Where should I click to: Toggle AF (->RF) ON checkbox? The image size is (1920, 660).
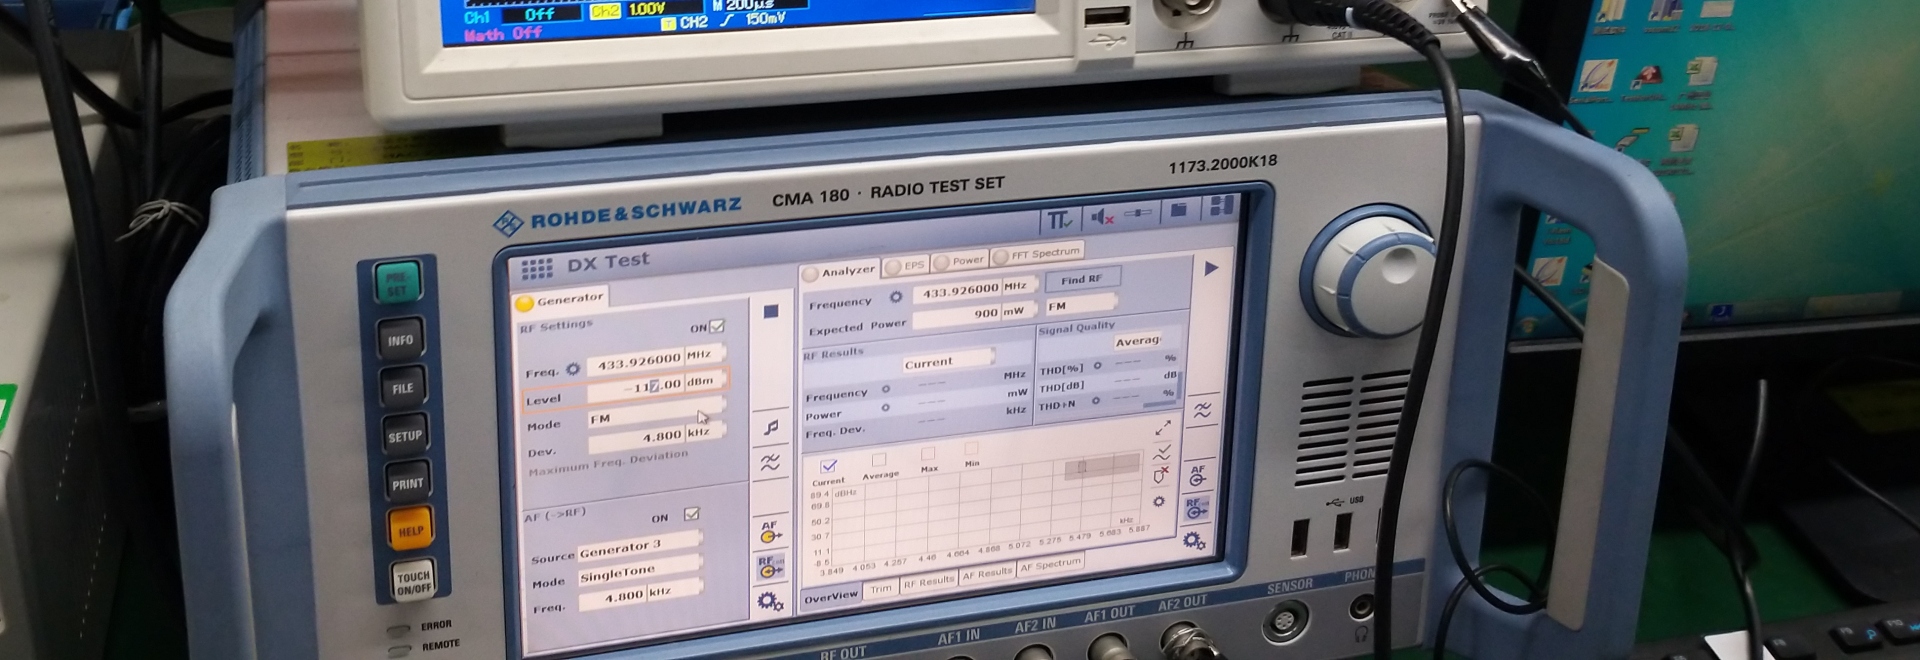(691, 514)
